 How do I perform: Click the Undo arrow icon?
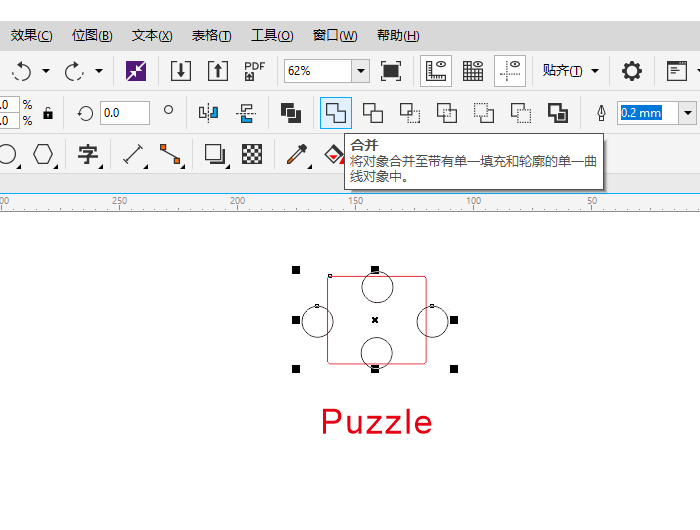coord(21,71)
